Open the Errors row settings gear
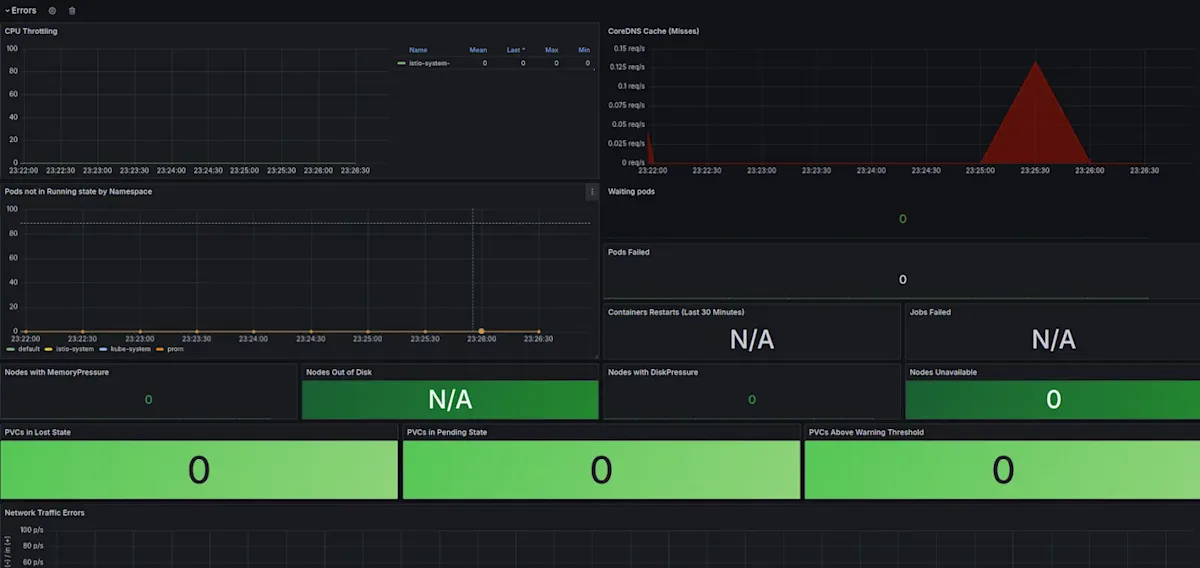The width and height of the screenshot is (1200, 568). coord(52,11)
